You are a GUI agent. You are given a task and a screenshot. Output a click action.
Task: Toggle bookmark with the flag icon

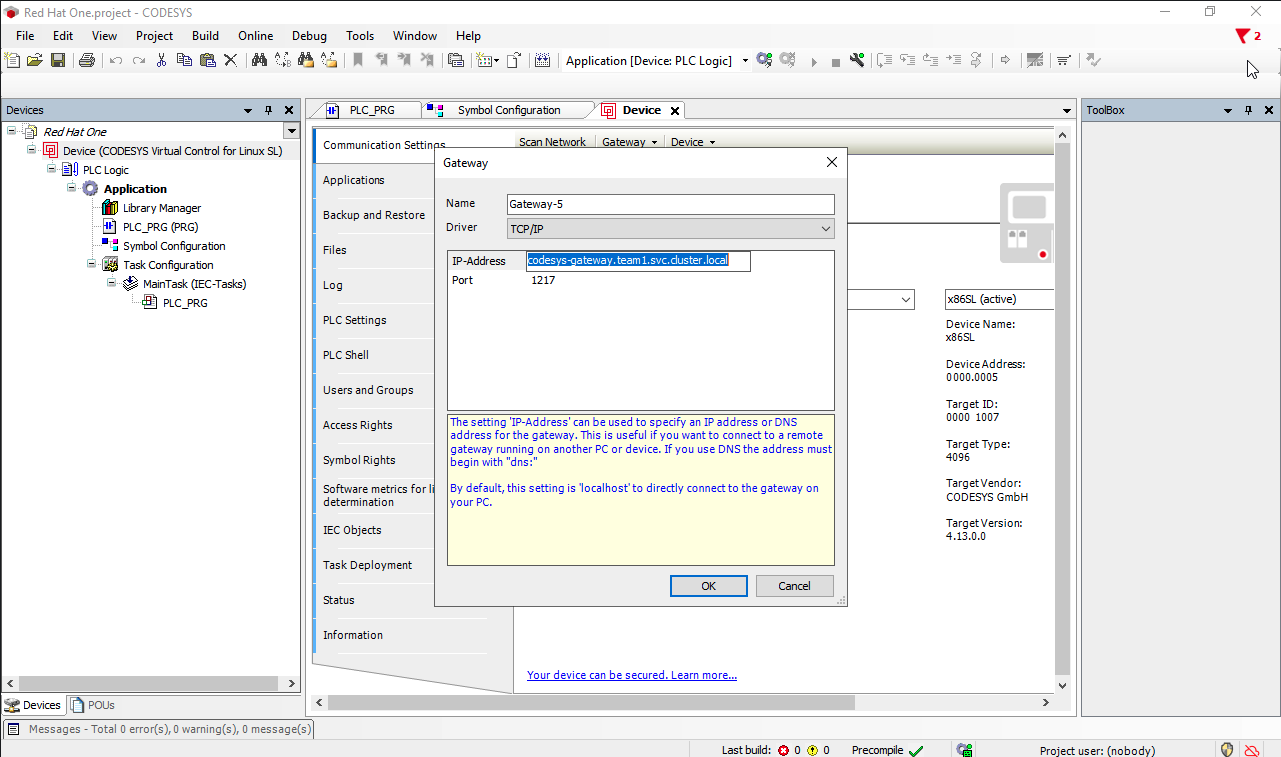358,60
